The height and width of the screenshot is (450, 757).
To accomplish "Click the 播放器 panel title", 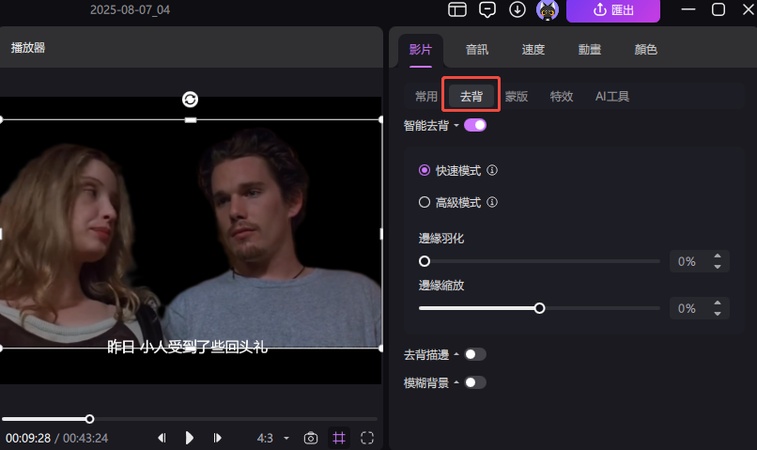I will (x=28, y=48).
